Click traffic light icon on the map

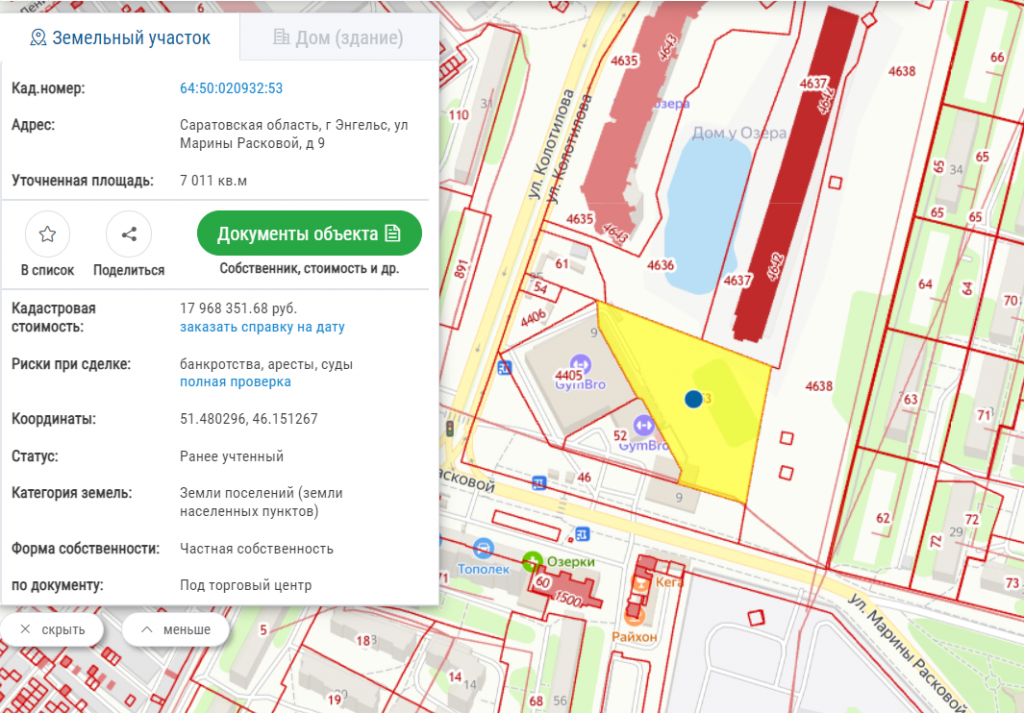(x=450, y=429)
